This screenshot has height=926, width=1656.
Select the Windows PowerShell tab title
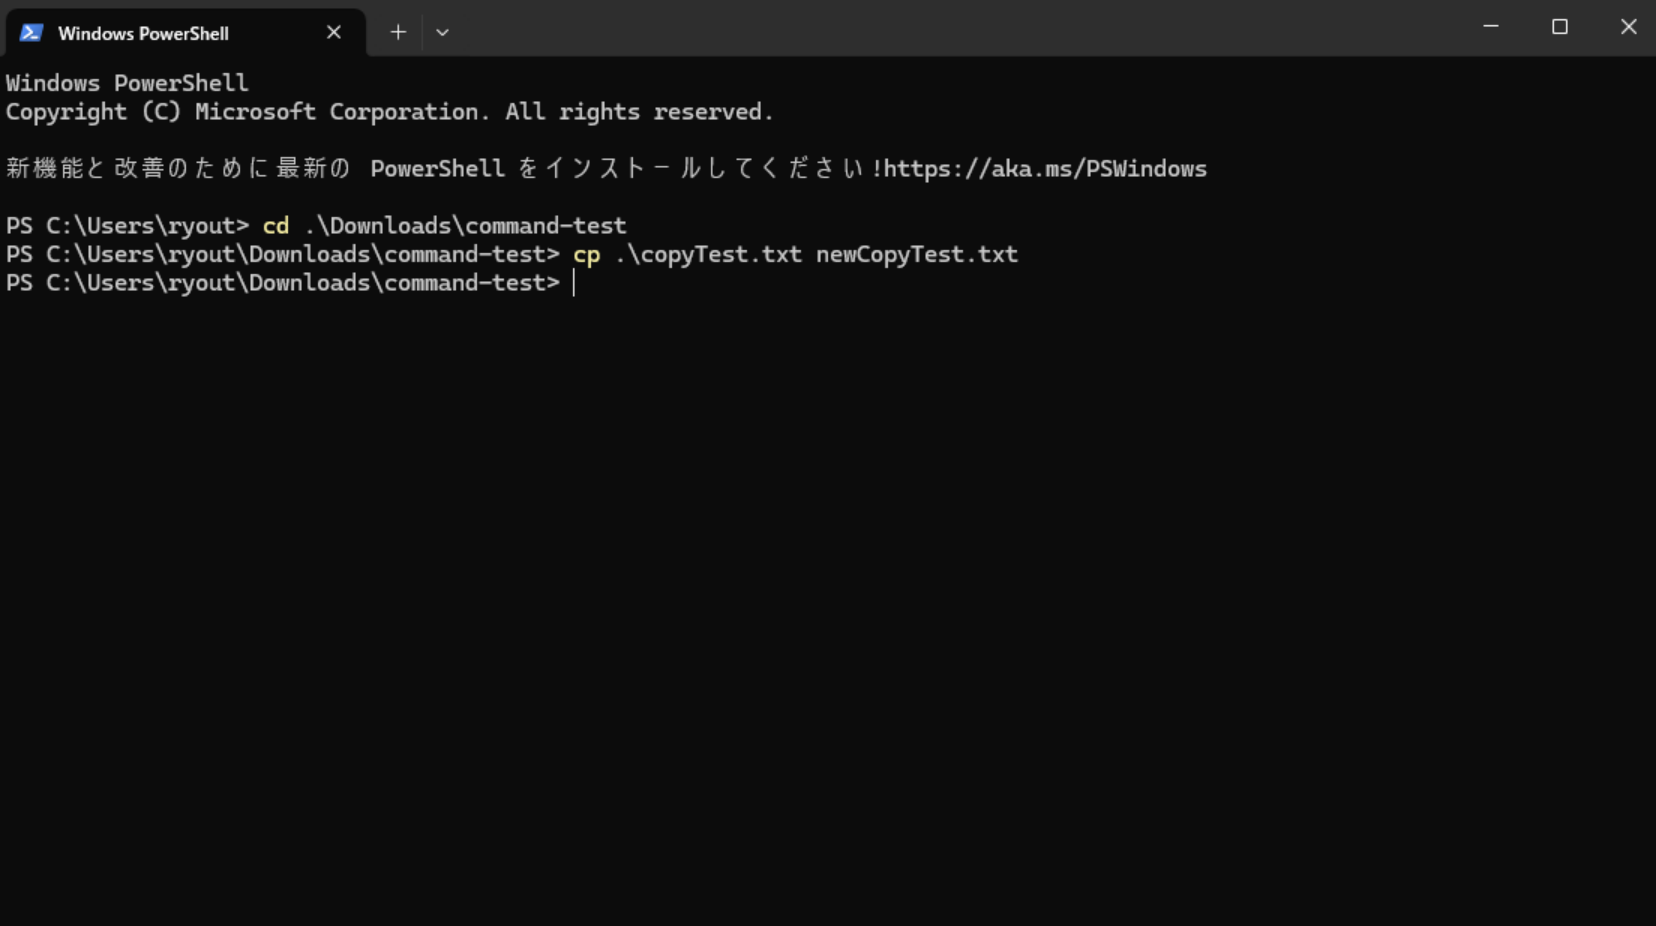(x=143, y=33)
